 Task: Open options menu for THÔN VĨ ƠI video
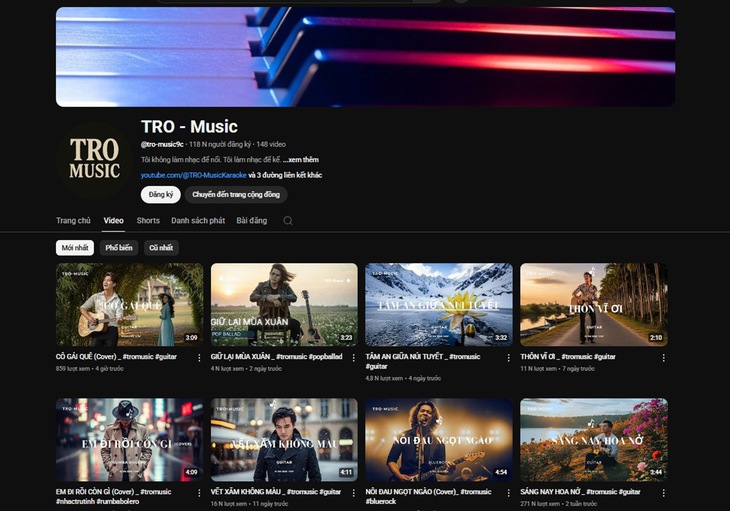click(x=663, y=357)
